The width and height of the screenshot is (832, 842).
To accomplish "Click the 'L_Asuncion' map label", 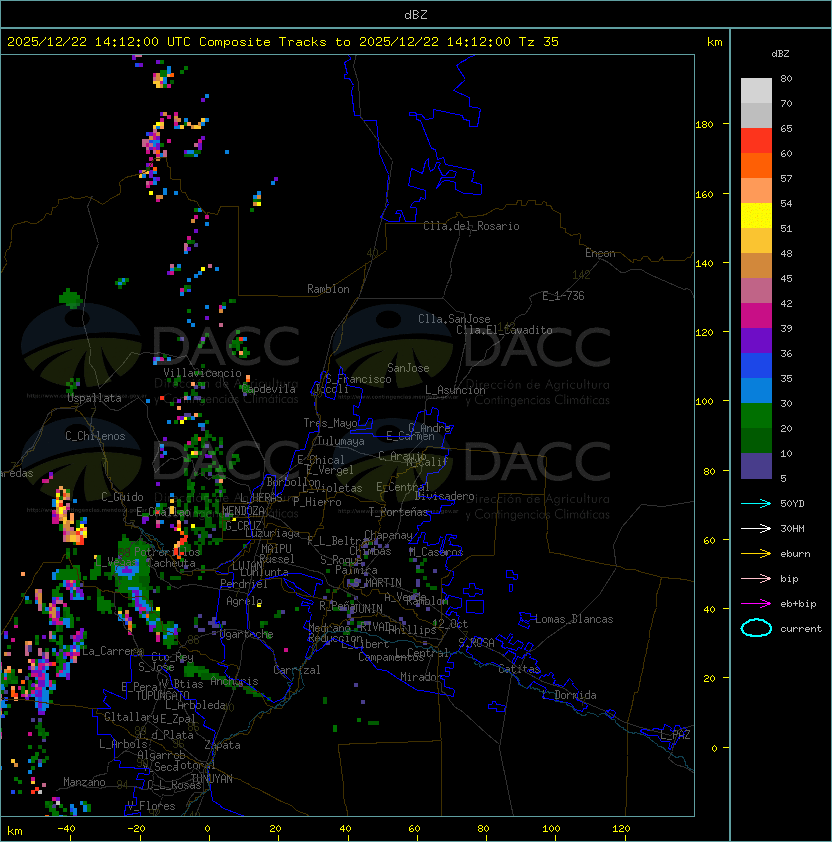I will pyautogui.click(x=455, y=390).
